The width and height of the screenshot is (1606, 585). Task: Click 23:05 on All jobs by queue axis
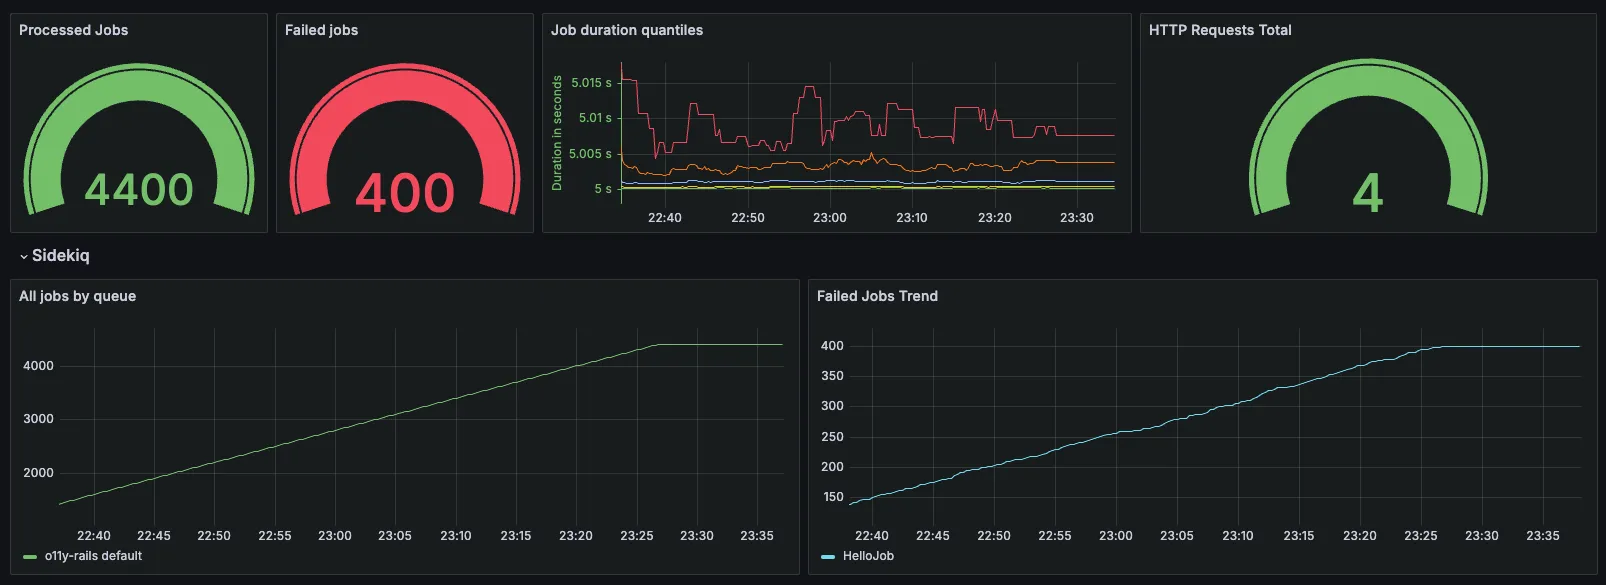point(395,536)
